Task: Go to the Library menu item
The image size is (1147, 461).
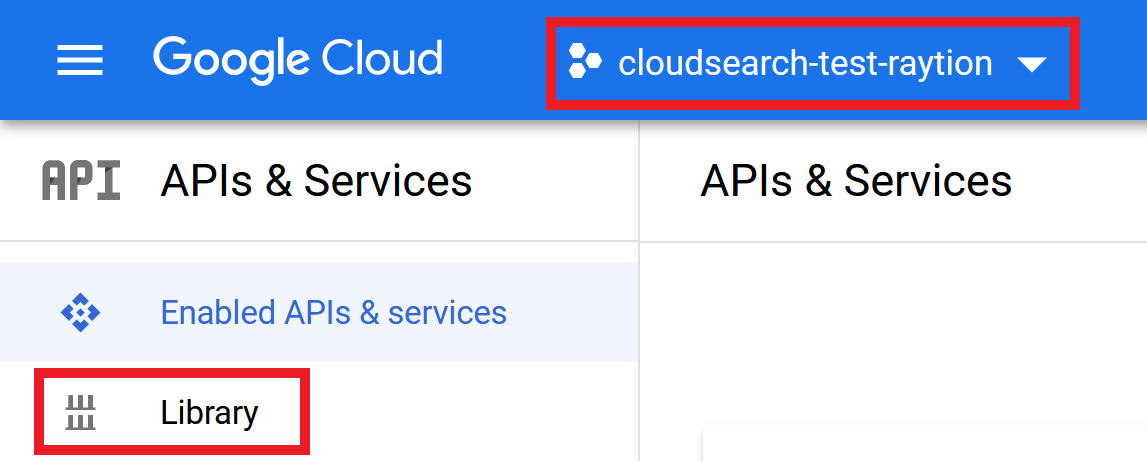Action: pos(172,411)
